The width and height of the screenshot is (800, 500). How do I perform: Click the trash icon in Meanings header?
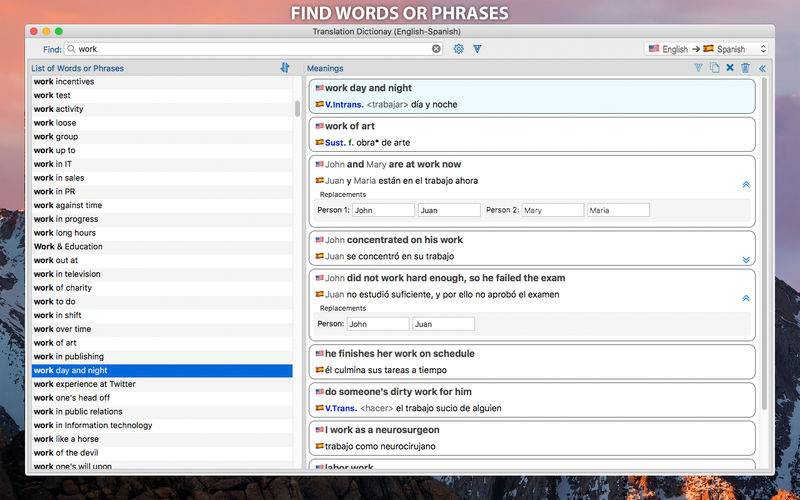coord(745,68)
